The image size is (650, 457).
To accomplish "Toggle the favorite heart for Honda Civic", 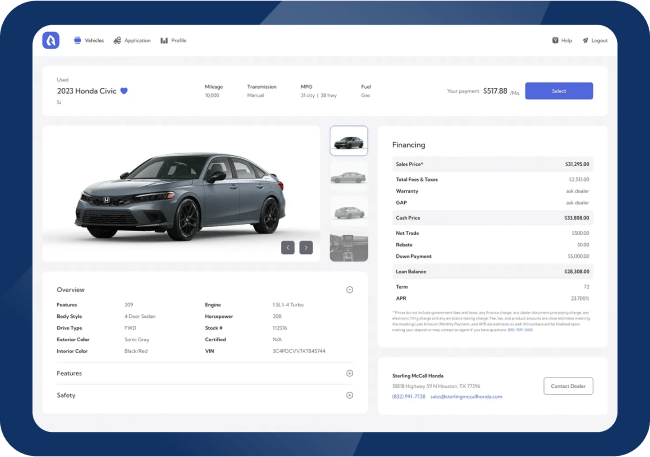I will 124,91.
